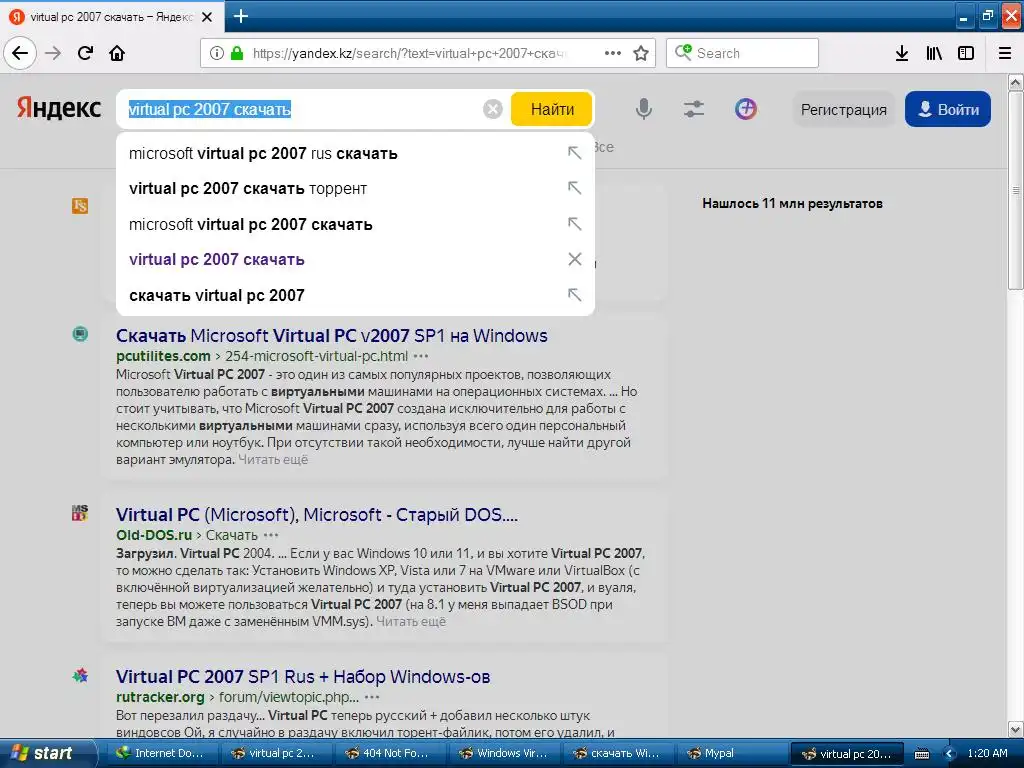Click the Регистрация button
1024x768 pixels.
844,109
